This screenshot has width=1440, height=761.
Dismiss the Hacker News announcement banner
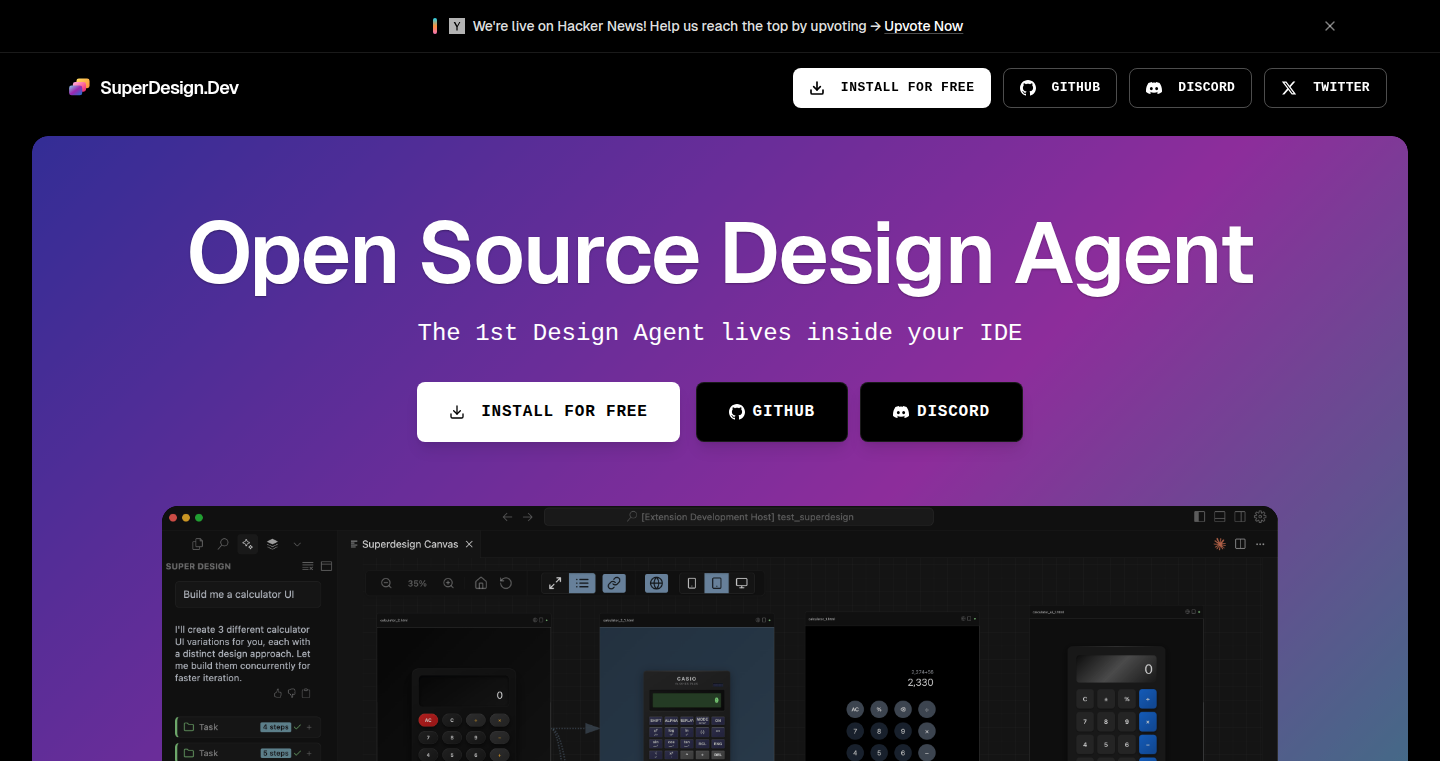[x=1330, y=26]
